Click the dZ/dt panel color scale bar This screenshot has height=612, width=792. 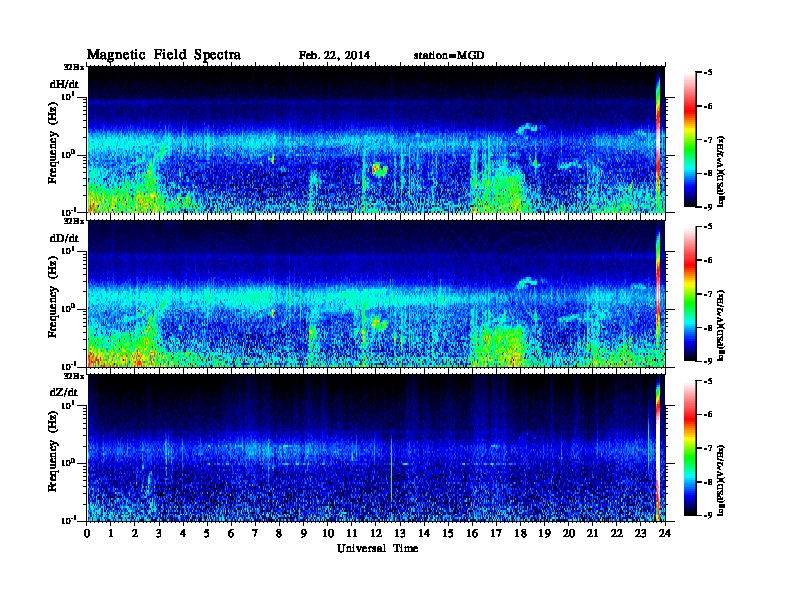point(689,448)
